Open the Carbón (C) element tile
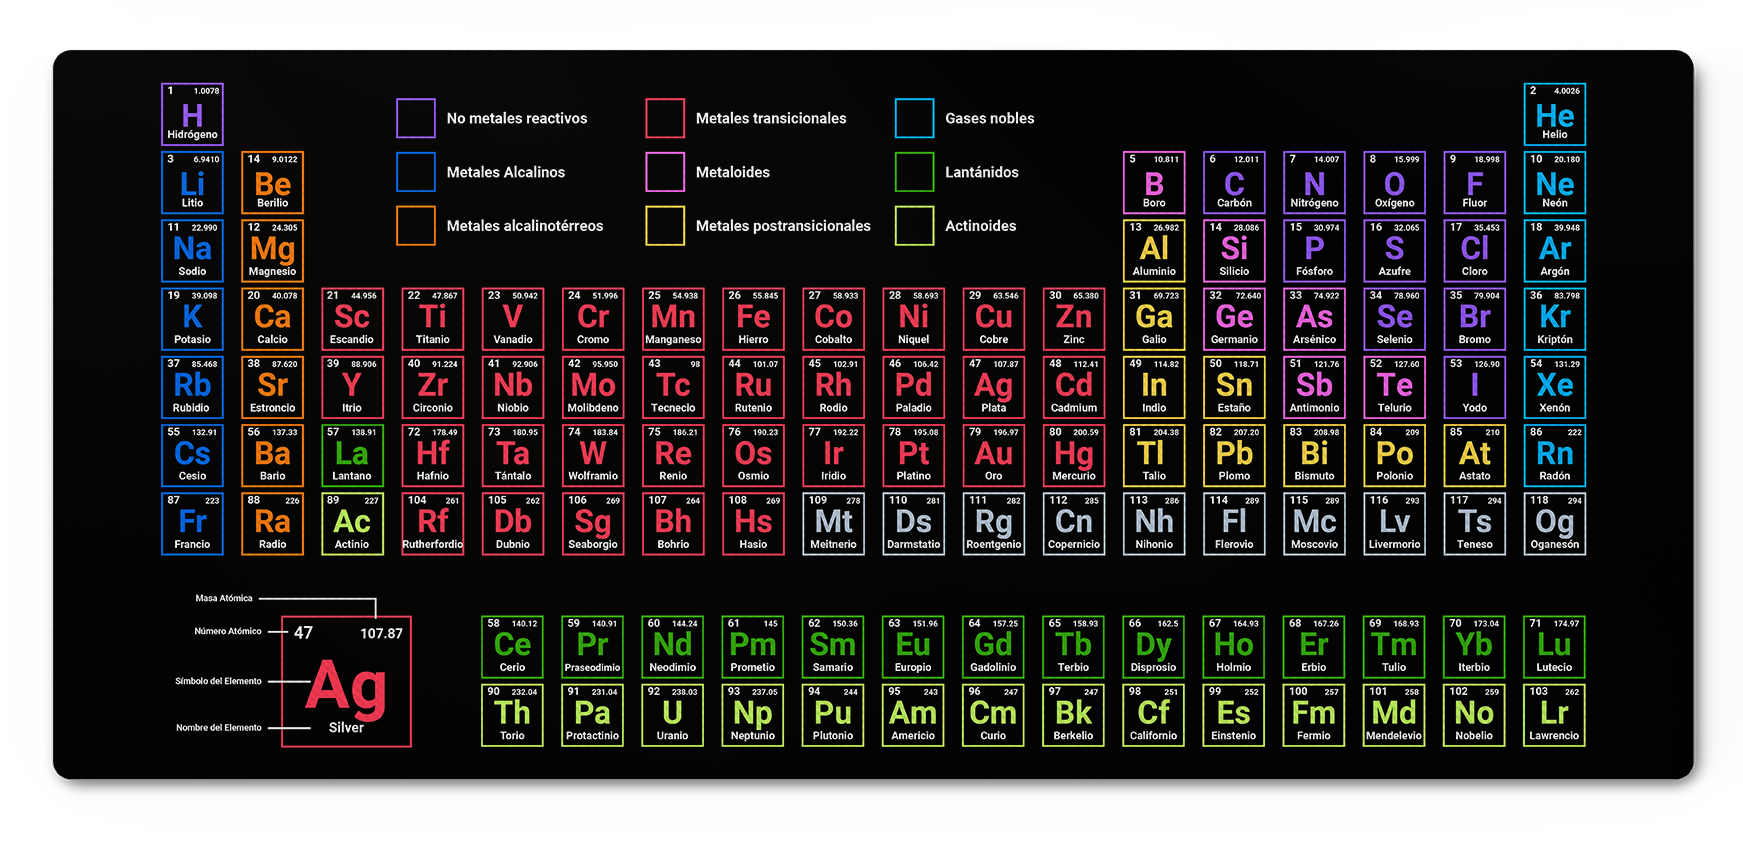1743x842 pixels. (x=1234, y=182)
